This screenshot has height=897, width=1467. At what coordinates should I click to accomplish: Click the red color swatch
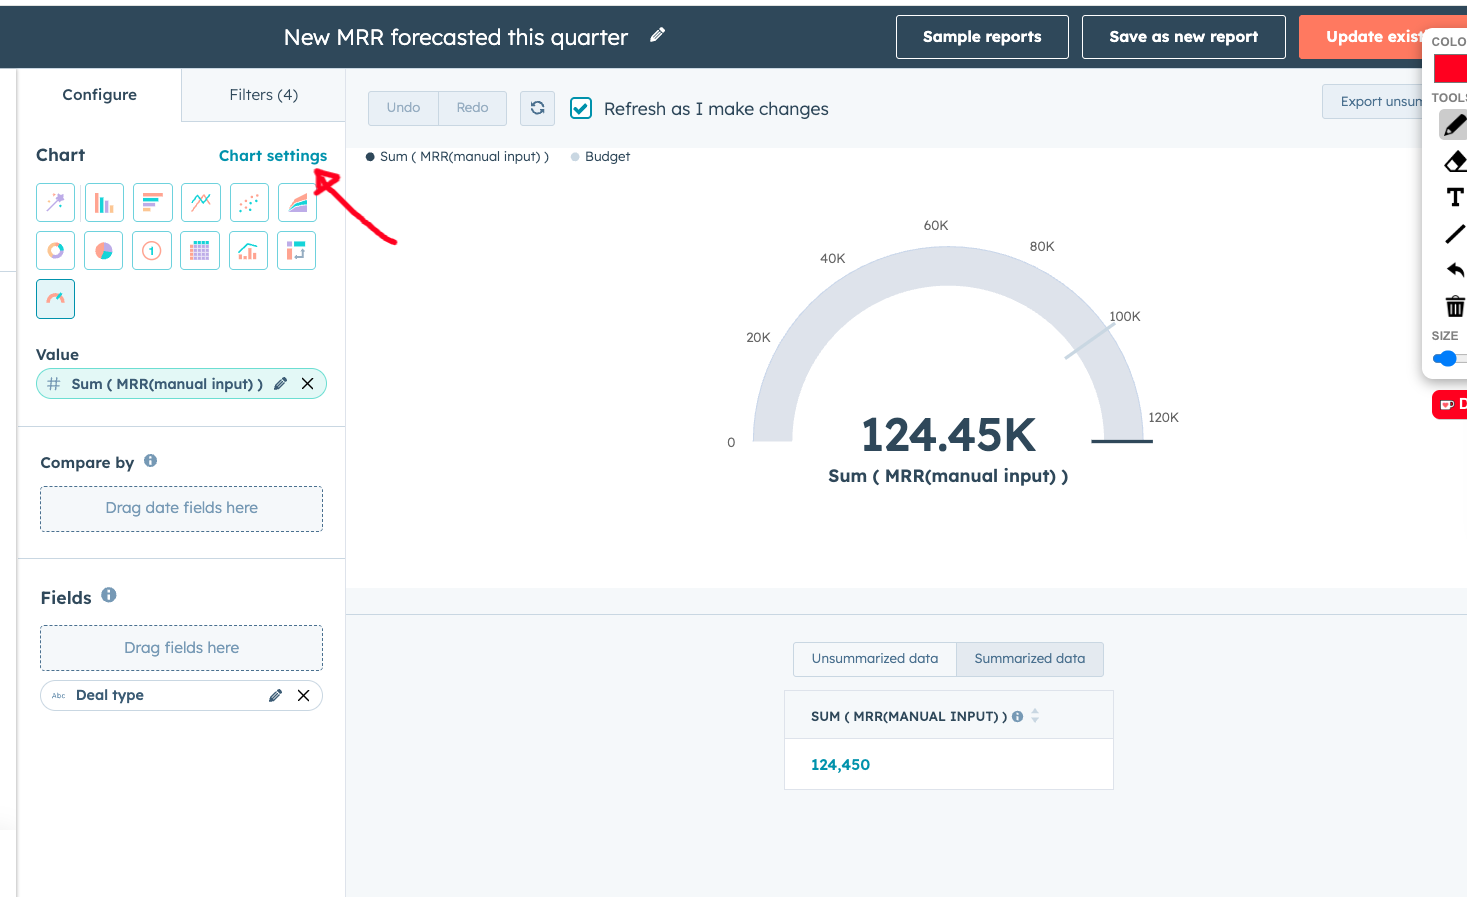pos(1449,69)
